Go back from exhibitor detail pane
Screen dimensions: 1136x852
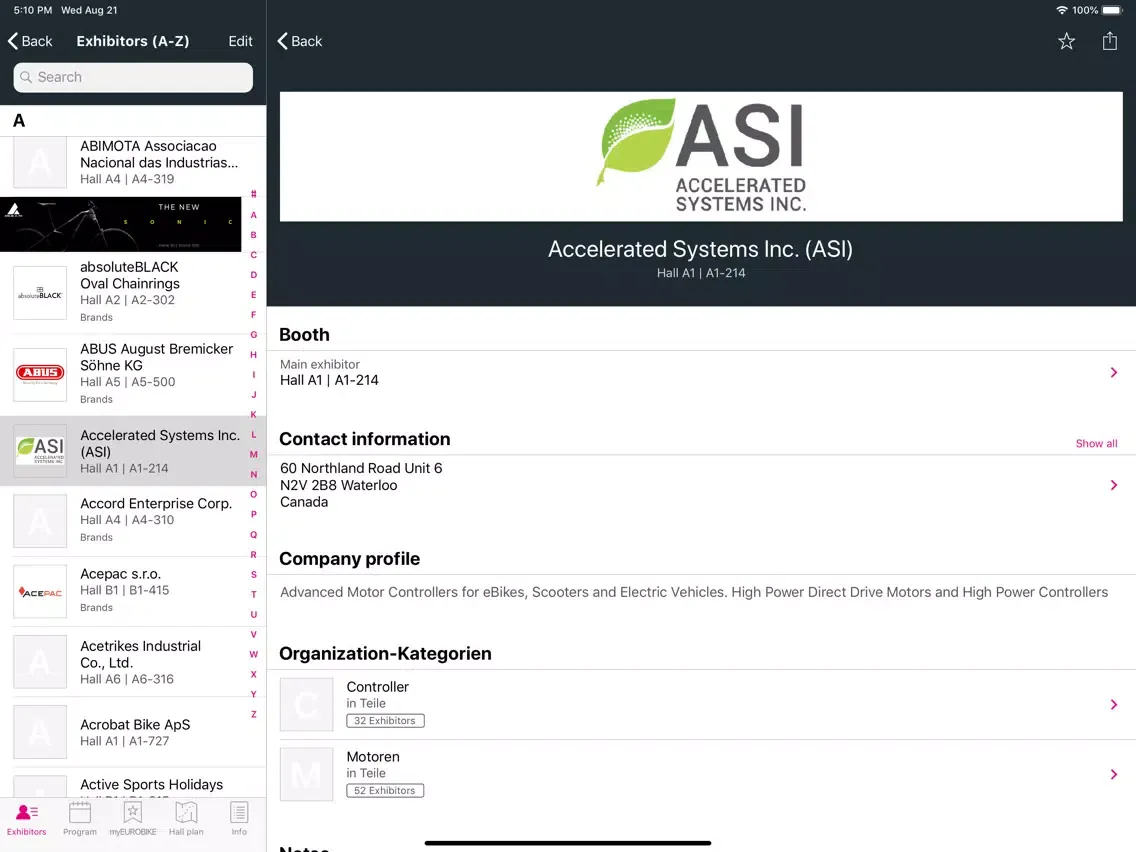(x=299, y=41)
